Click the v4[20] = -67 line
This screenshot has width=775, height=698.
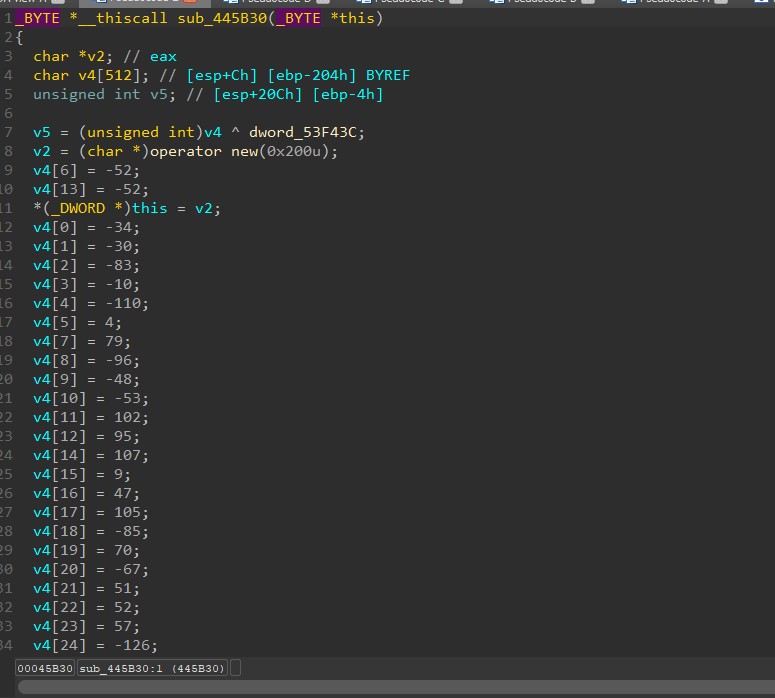91,569
